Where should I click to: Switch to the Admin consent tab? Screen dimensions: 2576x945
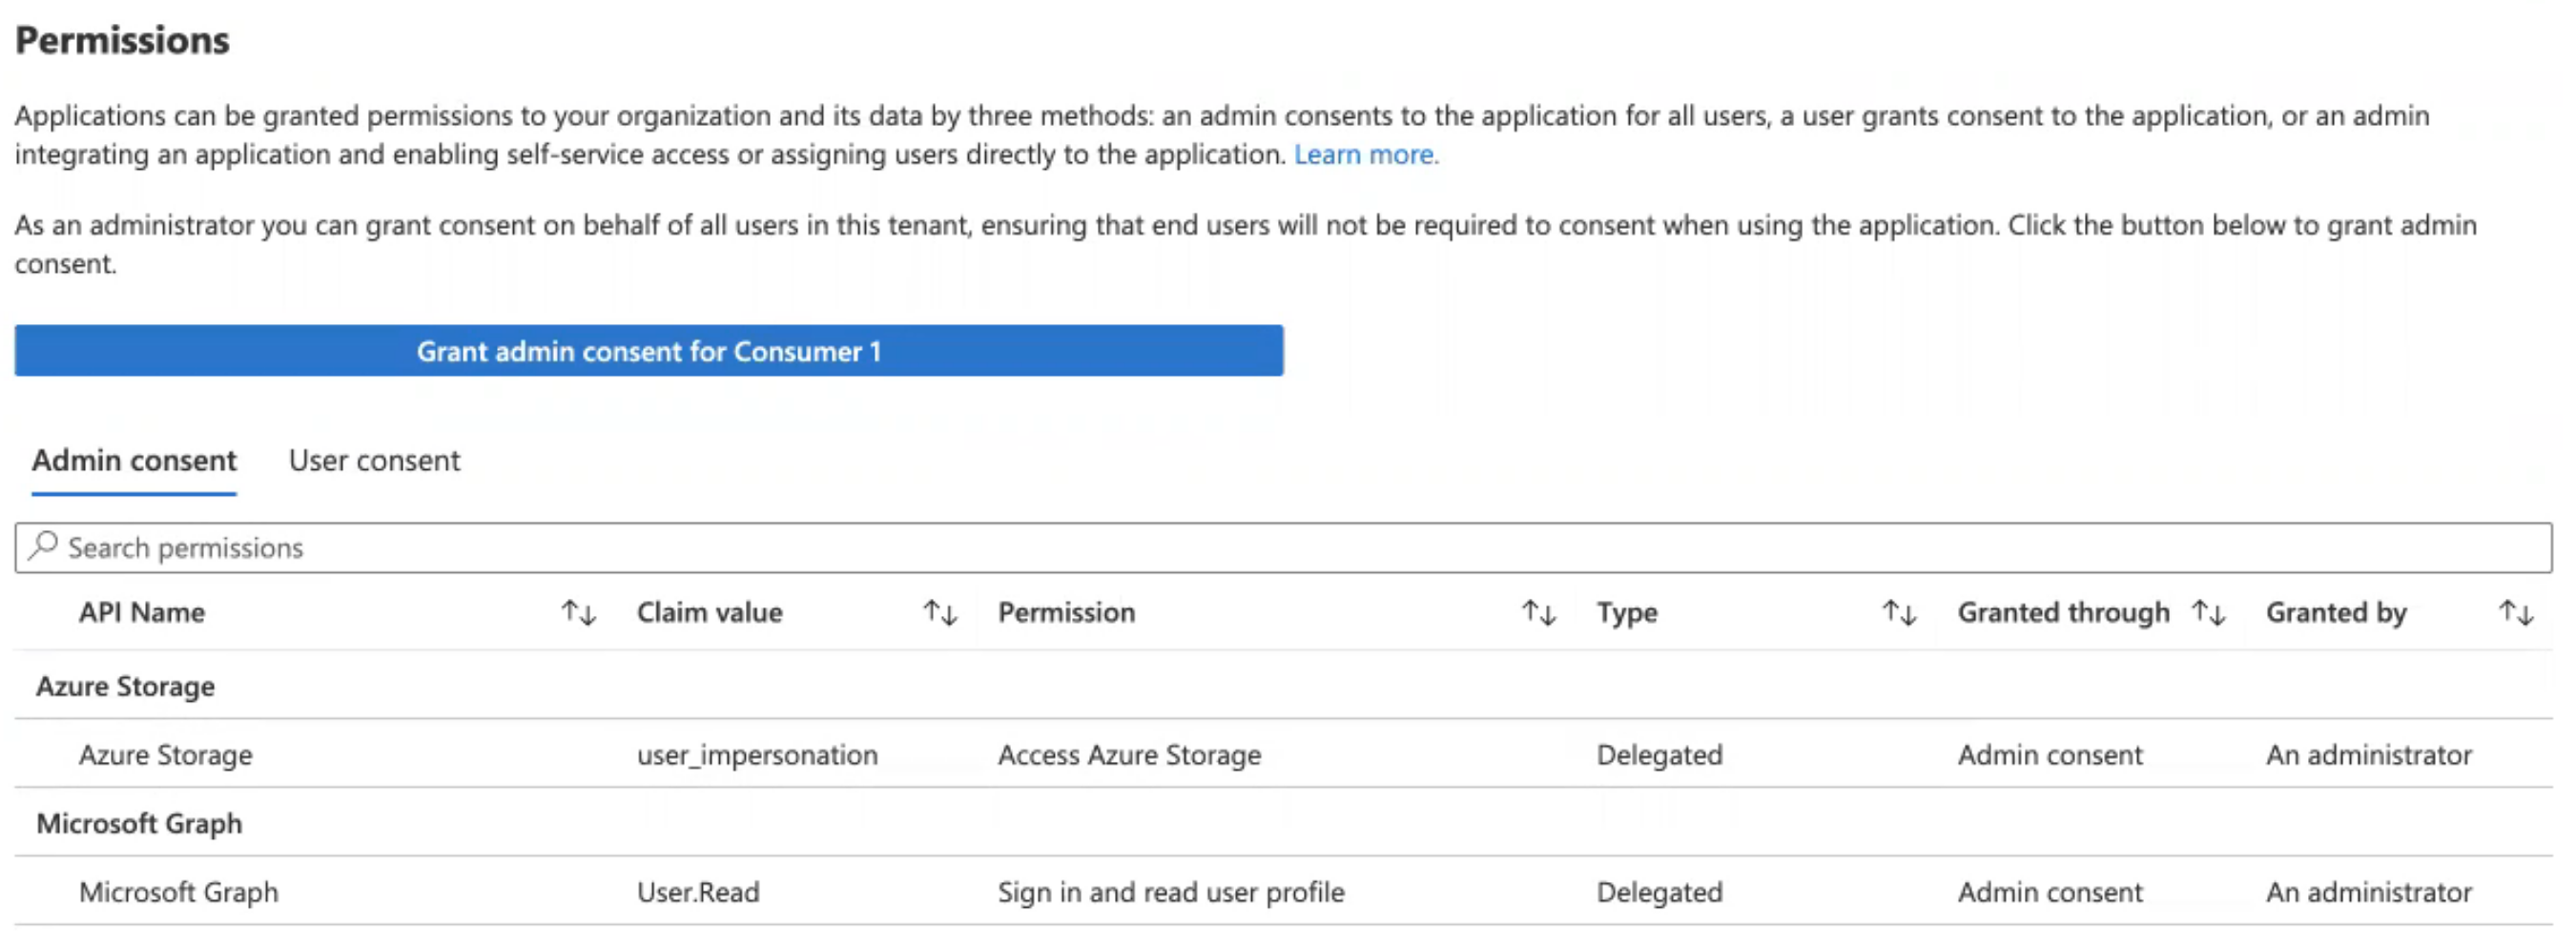point(134,461)
